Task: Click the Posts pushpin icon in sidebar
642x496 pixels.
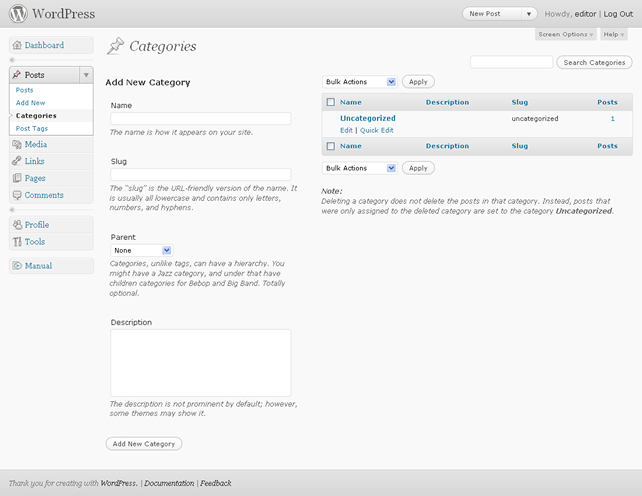Action: 16,75
